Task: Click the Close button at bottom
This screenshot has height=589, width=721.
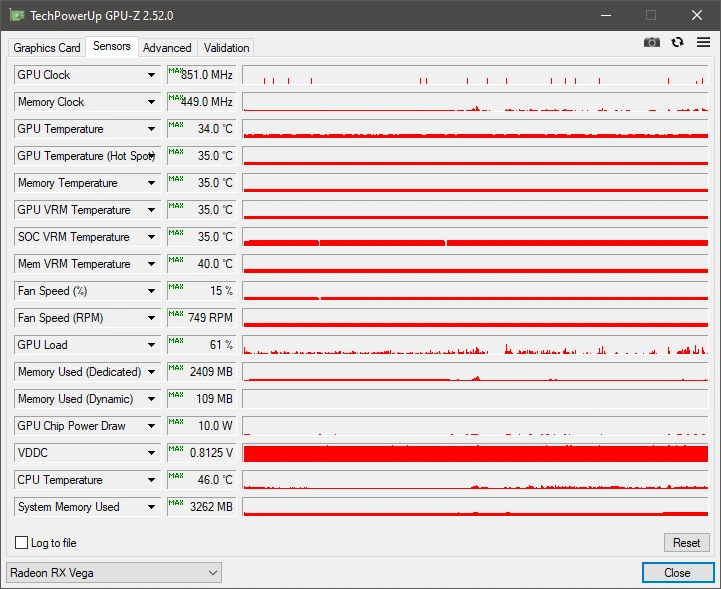Action: [677, 572]
